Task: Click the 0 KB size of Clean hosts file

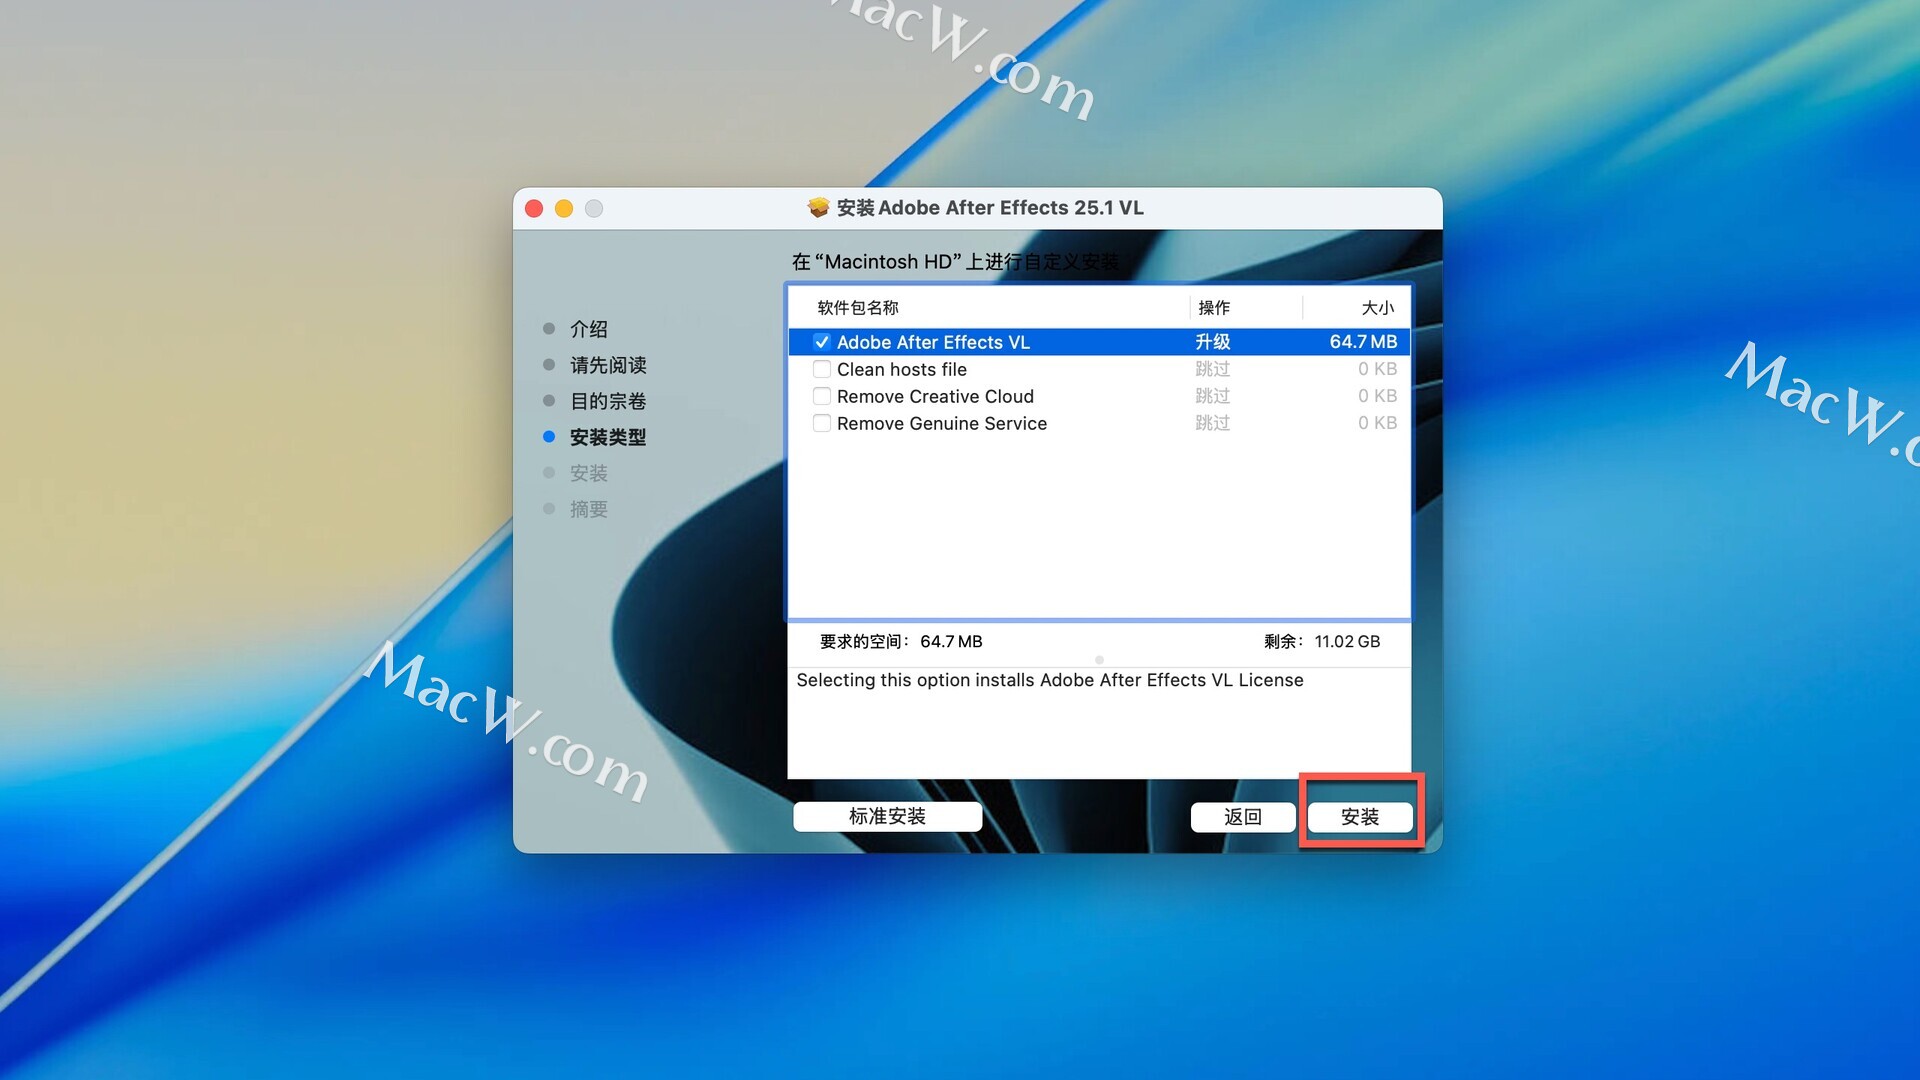Action: coord(1377,369)
